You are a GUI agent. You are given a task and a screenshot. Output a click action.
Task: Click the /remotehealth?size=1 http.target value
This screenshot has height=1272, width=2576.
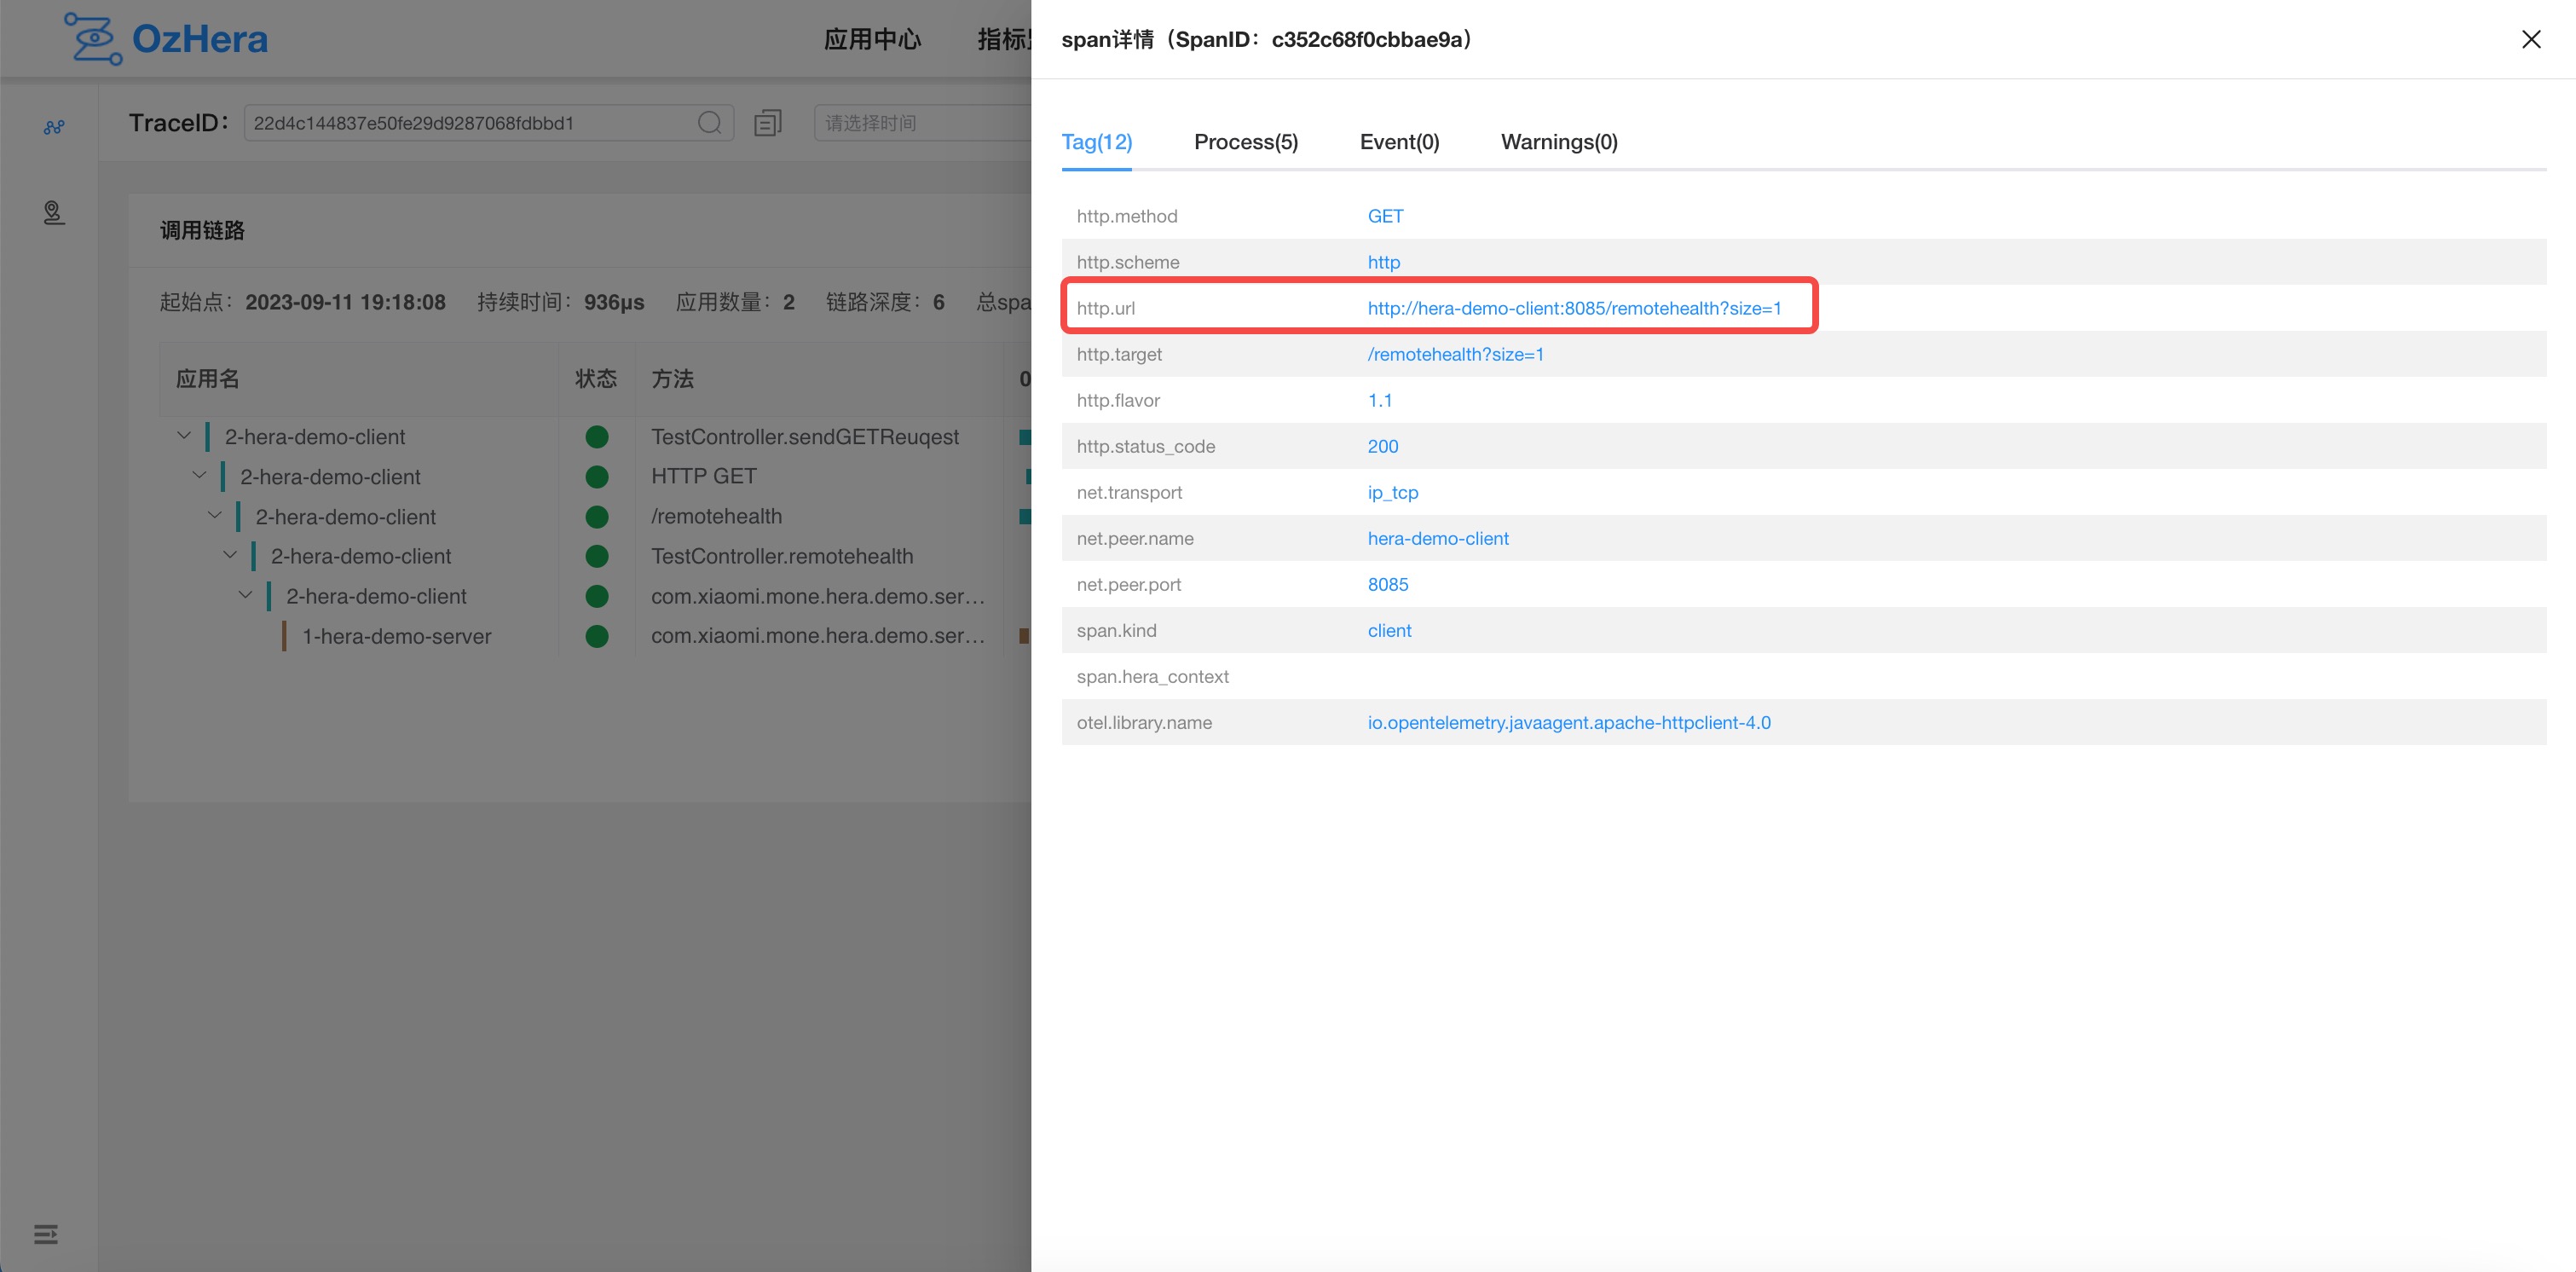coord(1455,354)
